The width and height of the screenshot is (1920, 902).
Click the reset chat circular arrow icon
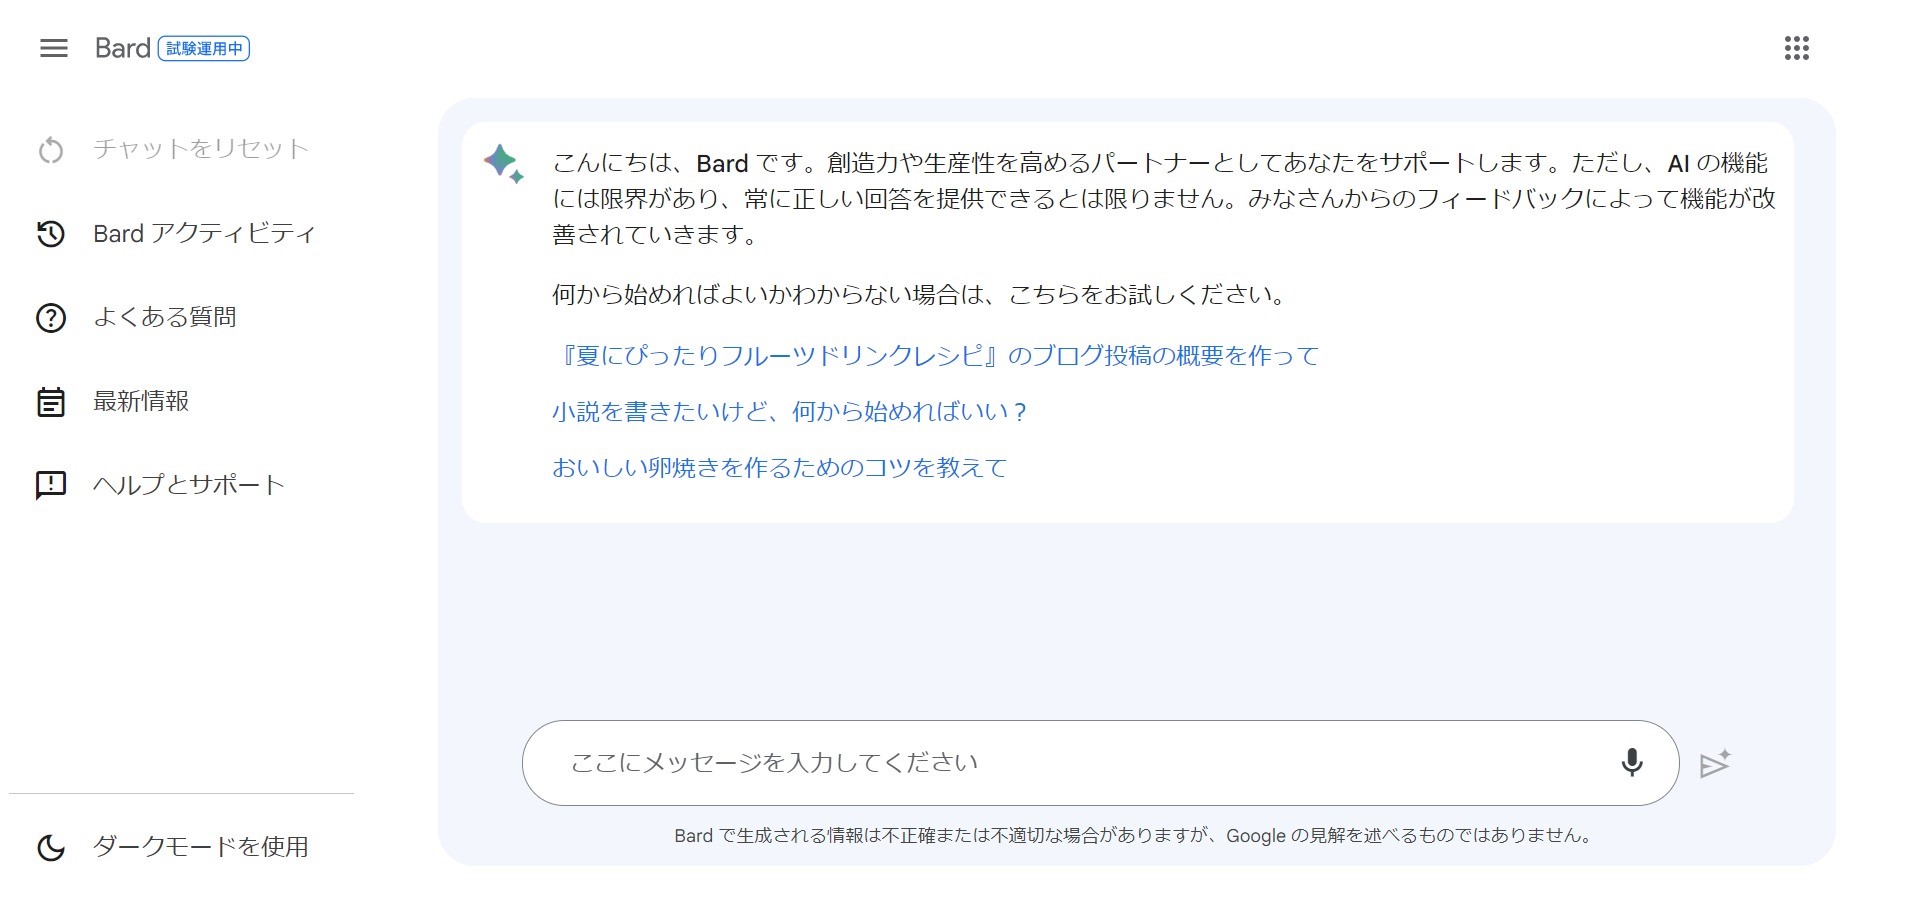pyautogui.click(x=51, y=150)
